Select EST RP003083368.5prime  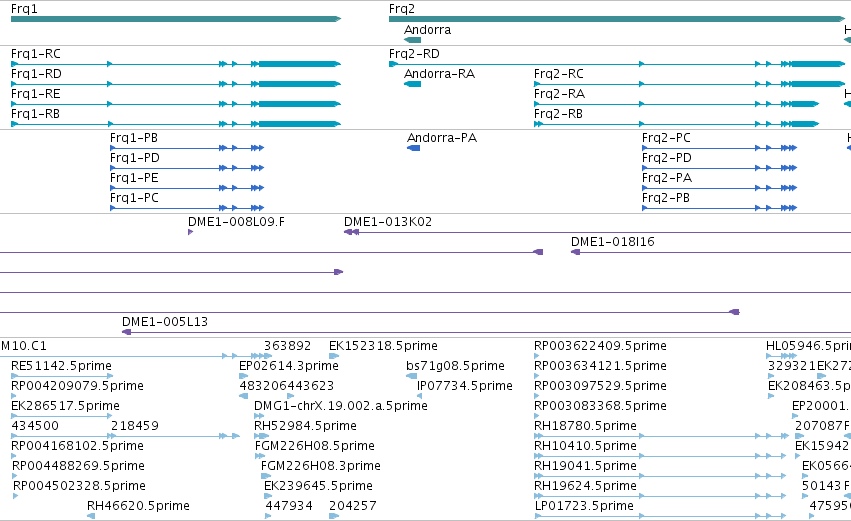click(x=600, y=406)
